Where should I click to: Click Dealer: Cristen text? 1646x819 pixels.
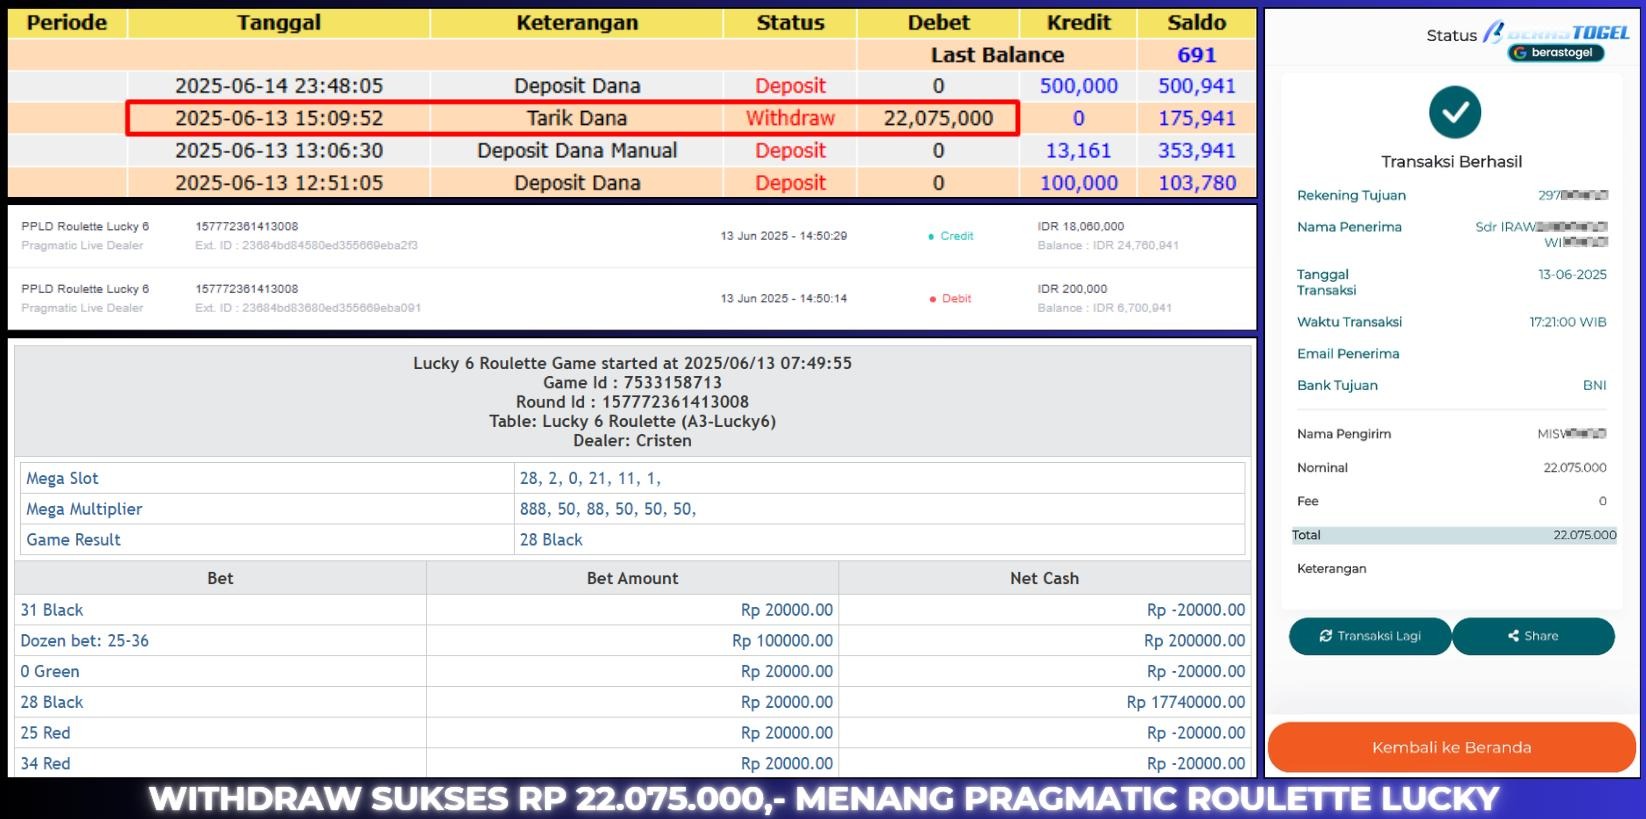(x=632, y=440)
